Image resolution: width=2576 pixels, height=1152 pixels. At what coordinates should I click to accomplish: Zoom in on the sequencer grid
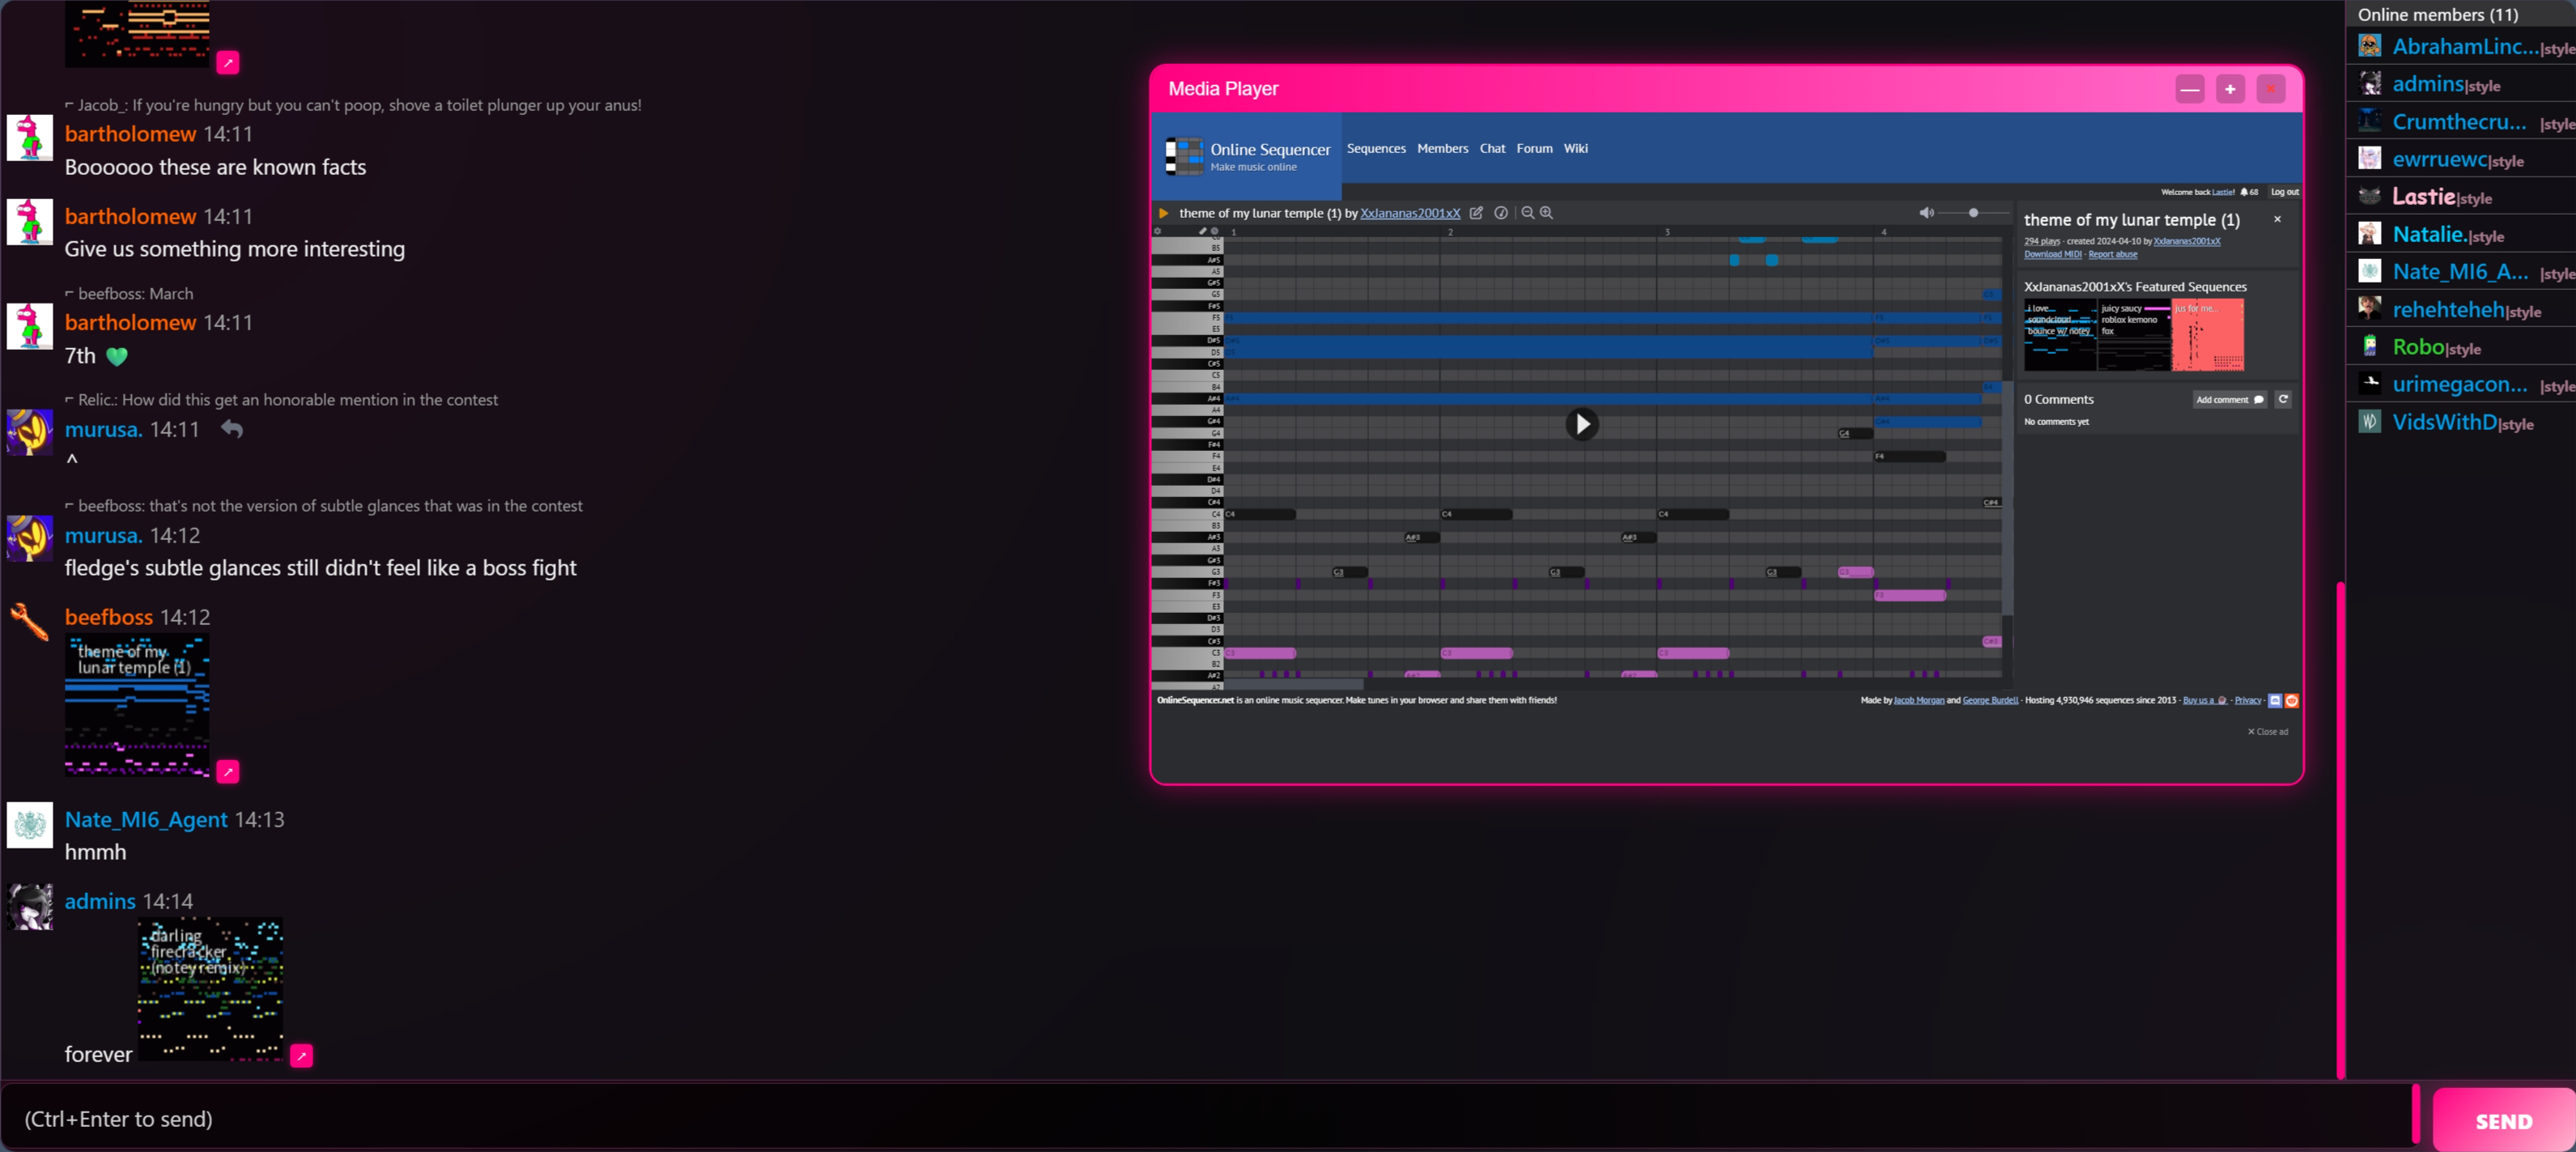tap(1546, 213)
